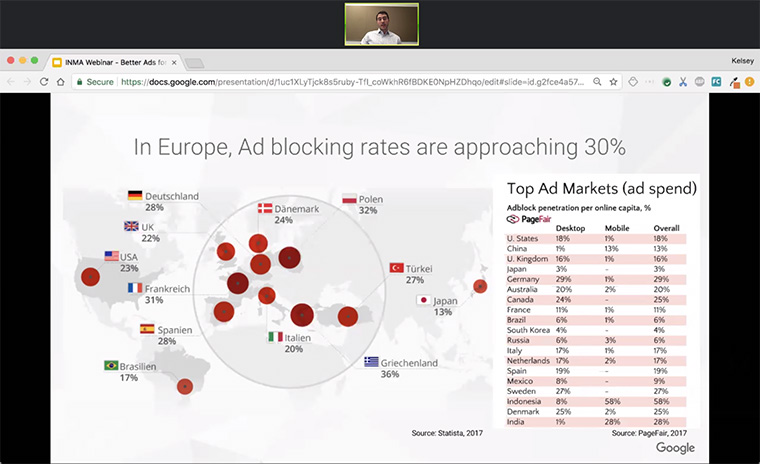
Task: Click the China table row label
Action: coord(517,248)
